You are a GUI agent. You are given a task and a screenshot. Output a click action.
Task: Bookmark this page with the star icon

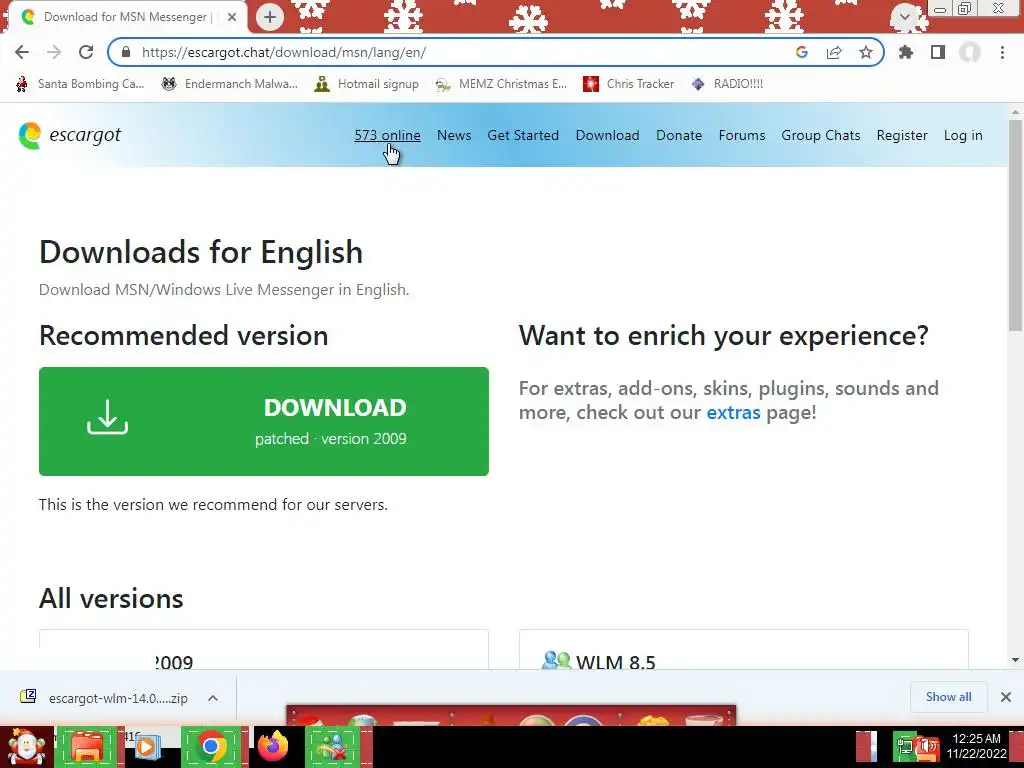tap(866, 52)
